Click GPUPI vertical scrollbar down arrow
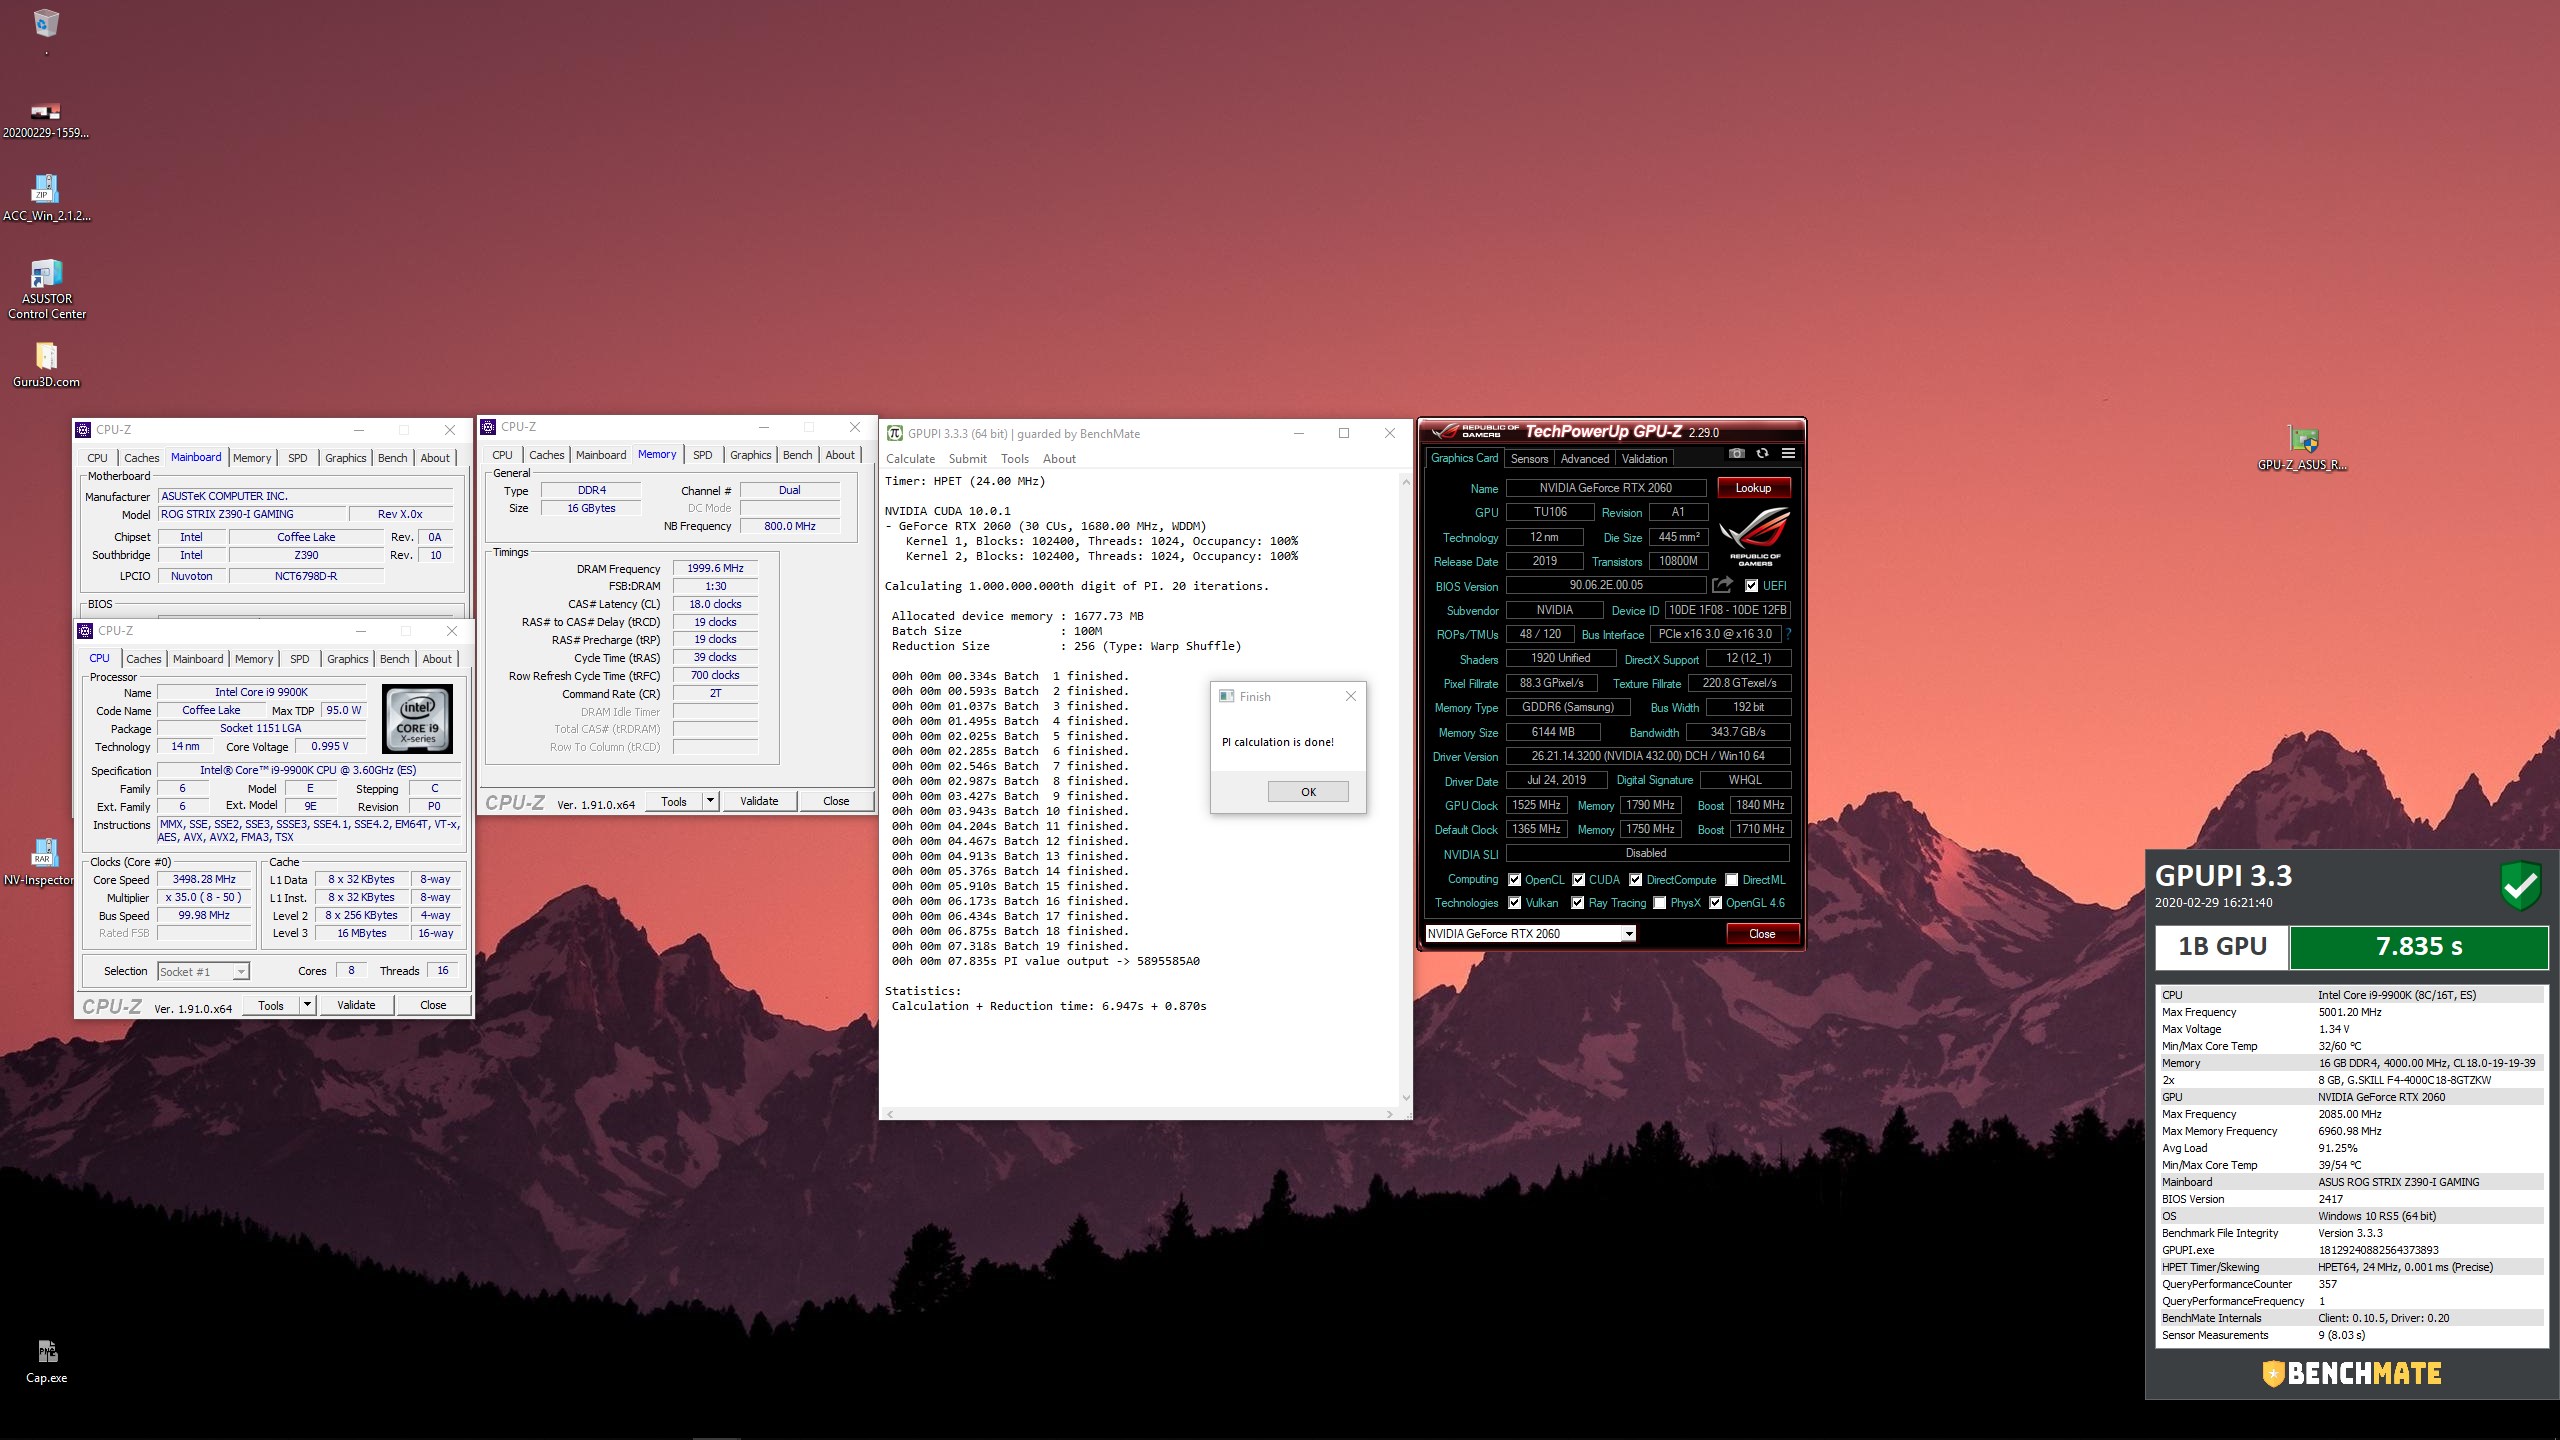The height and width of the screenshot is (1440, 2560). click(x=1405, y=1098)
